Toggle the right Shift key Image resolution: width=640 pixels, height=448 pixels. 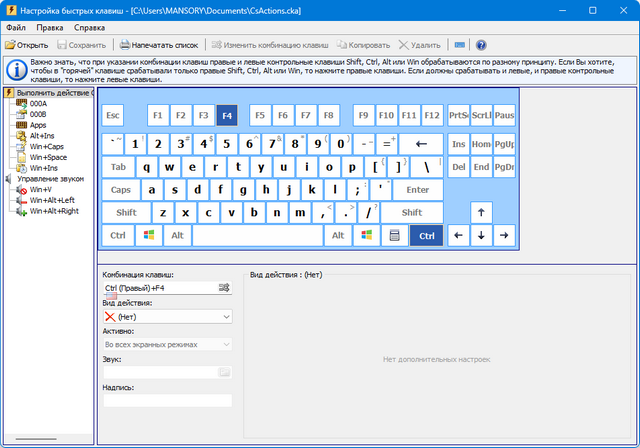(412, 213)
